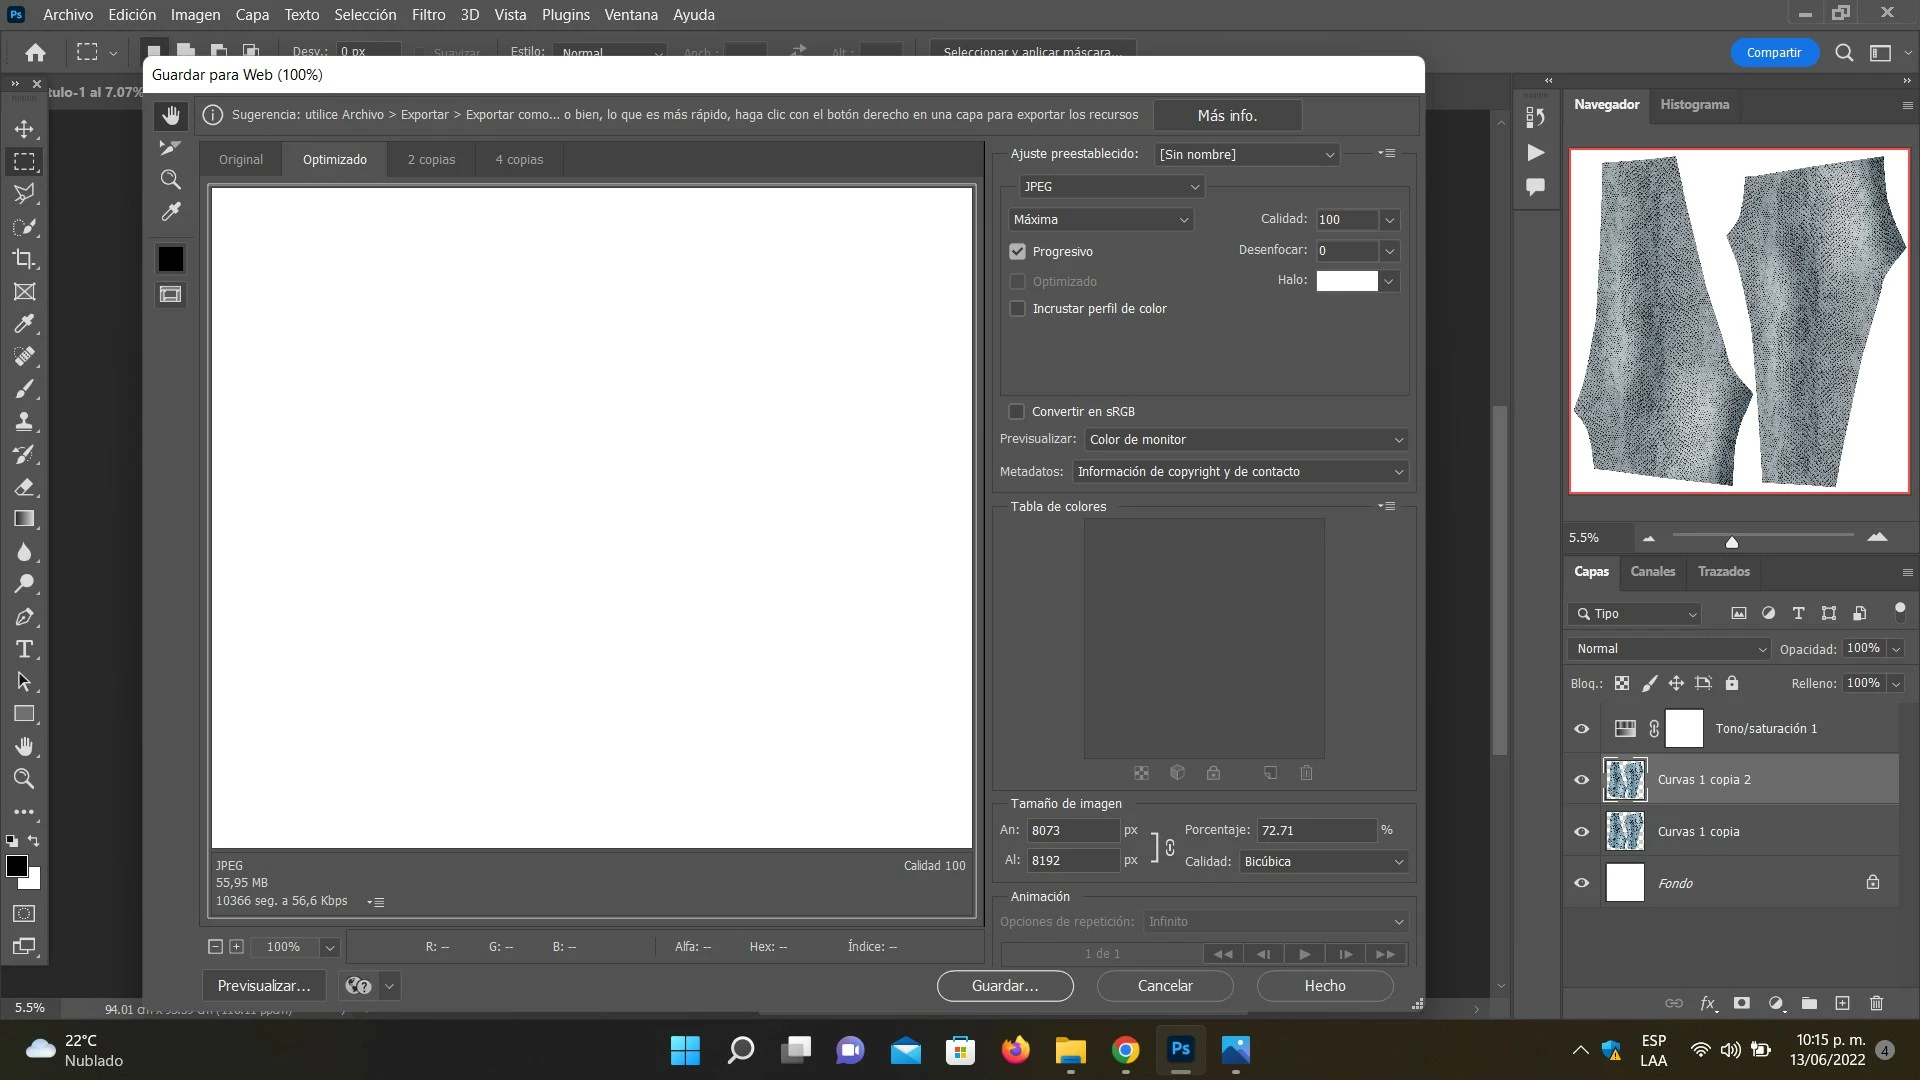Toggle slices visibility icon in dialog
The image size is (1920, 1080).
pos(171,294)
